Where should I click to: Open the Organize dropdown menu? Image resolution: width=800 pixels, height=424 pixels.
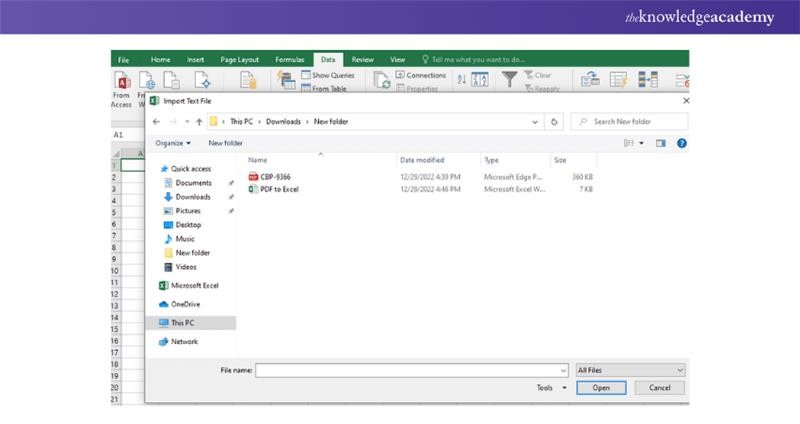pyautogui.click(x=175, y=143)
